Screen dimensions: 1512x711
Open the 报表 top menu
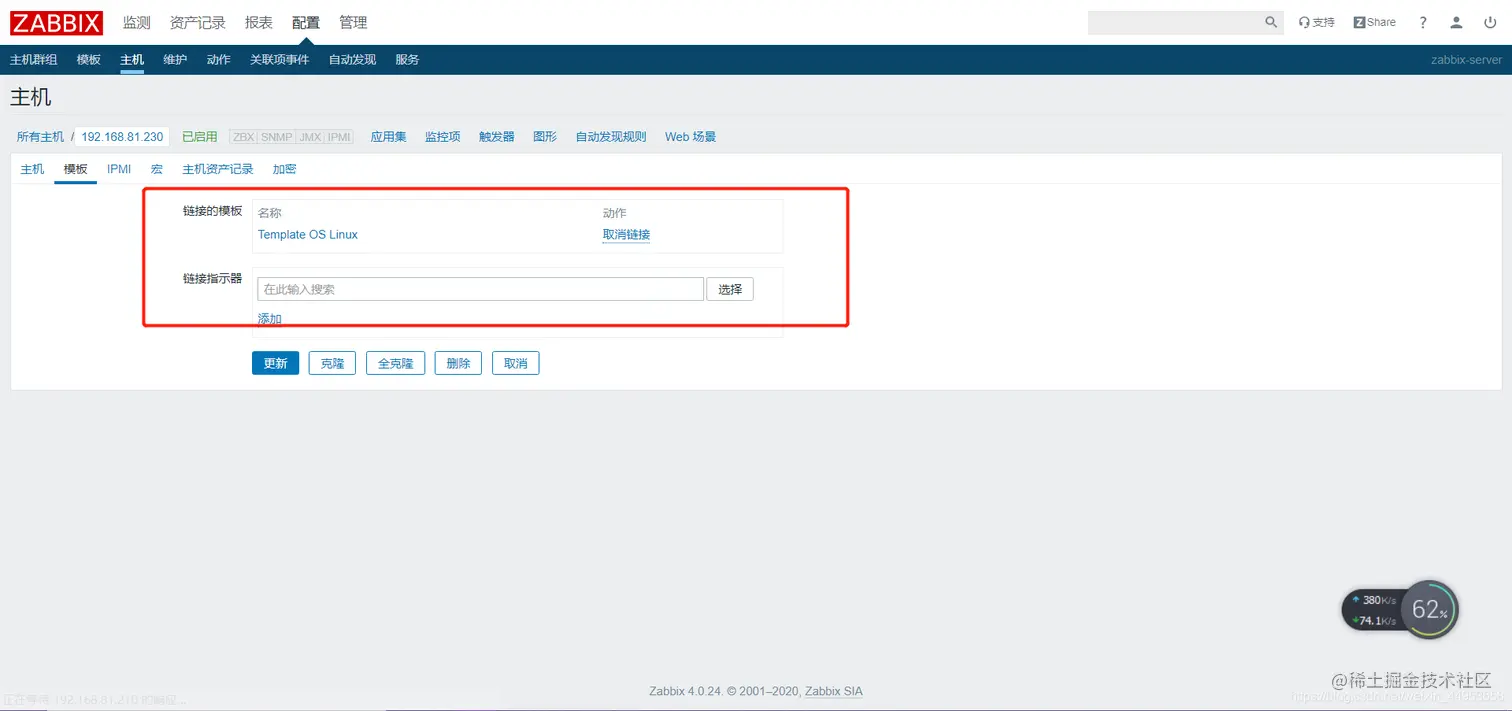[259, 22]
